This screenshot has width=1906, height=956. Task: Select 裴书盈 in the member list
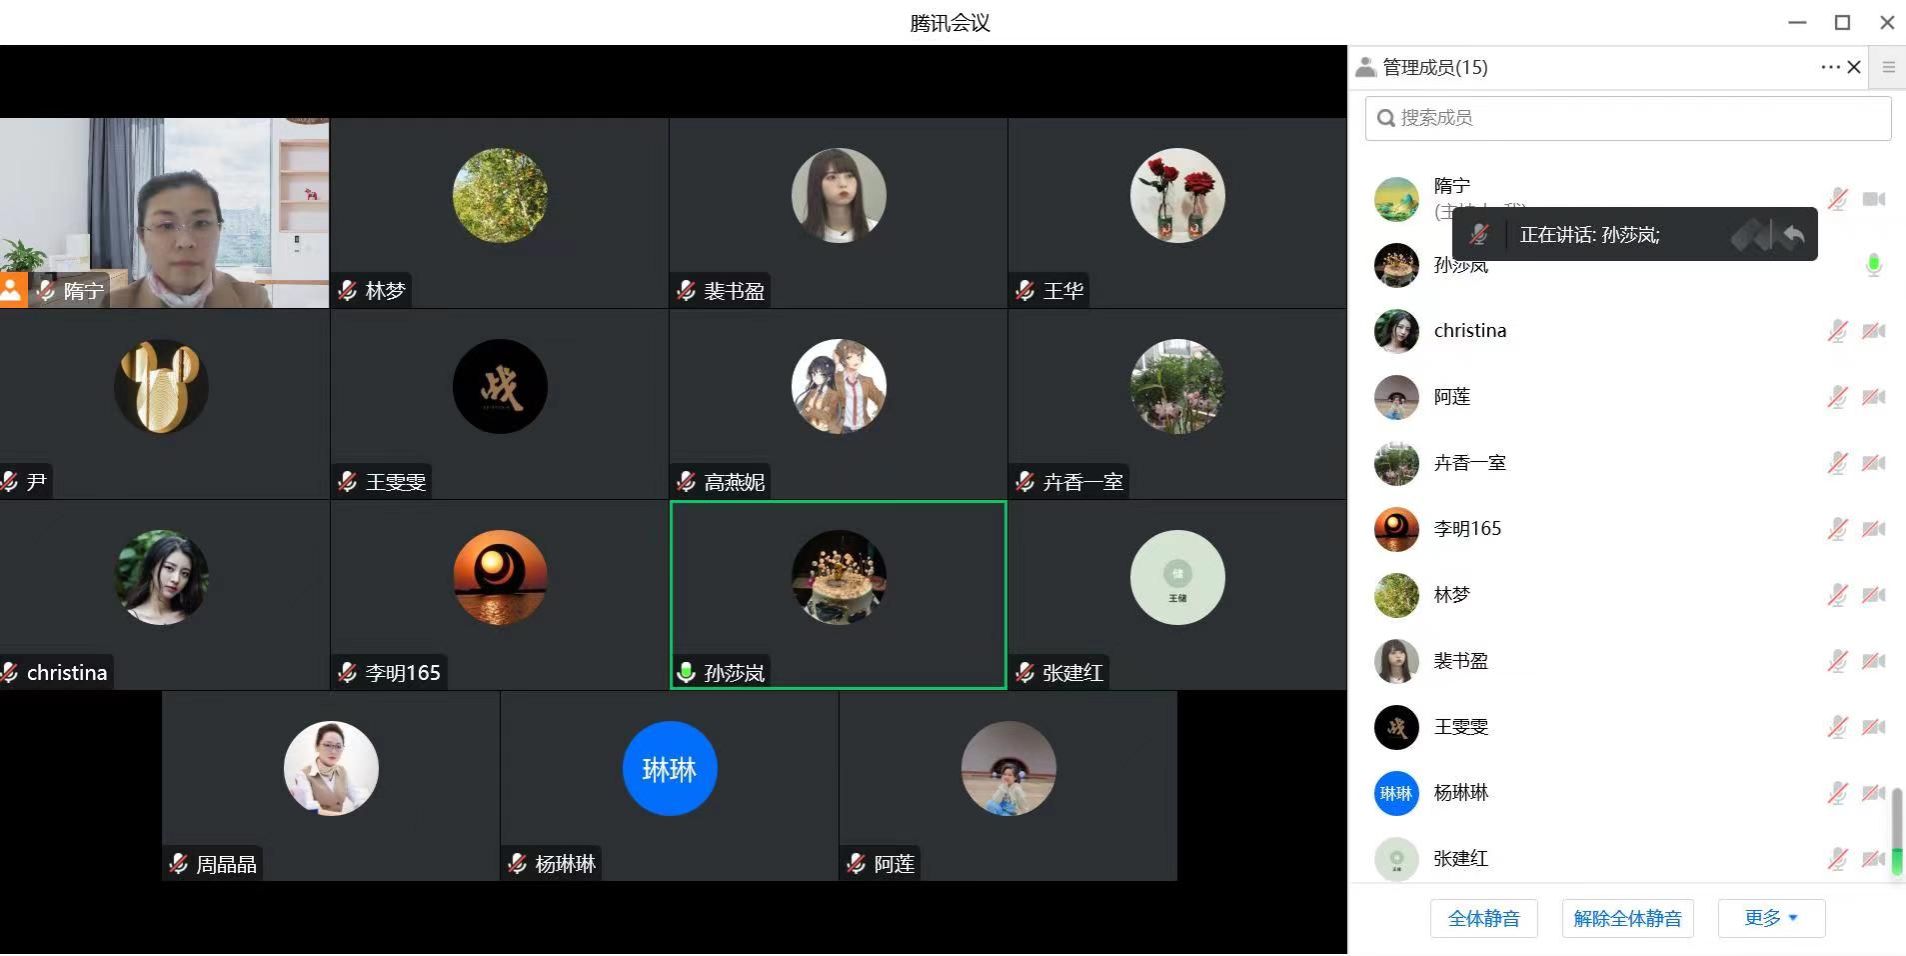coord(1460,661)
